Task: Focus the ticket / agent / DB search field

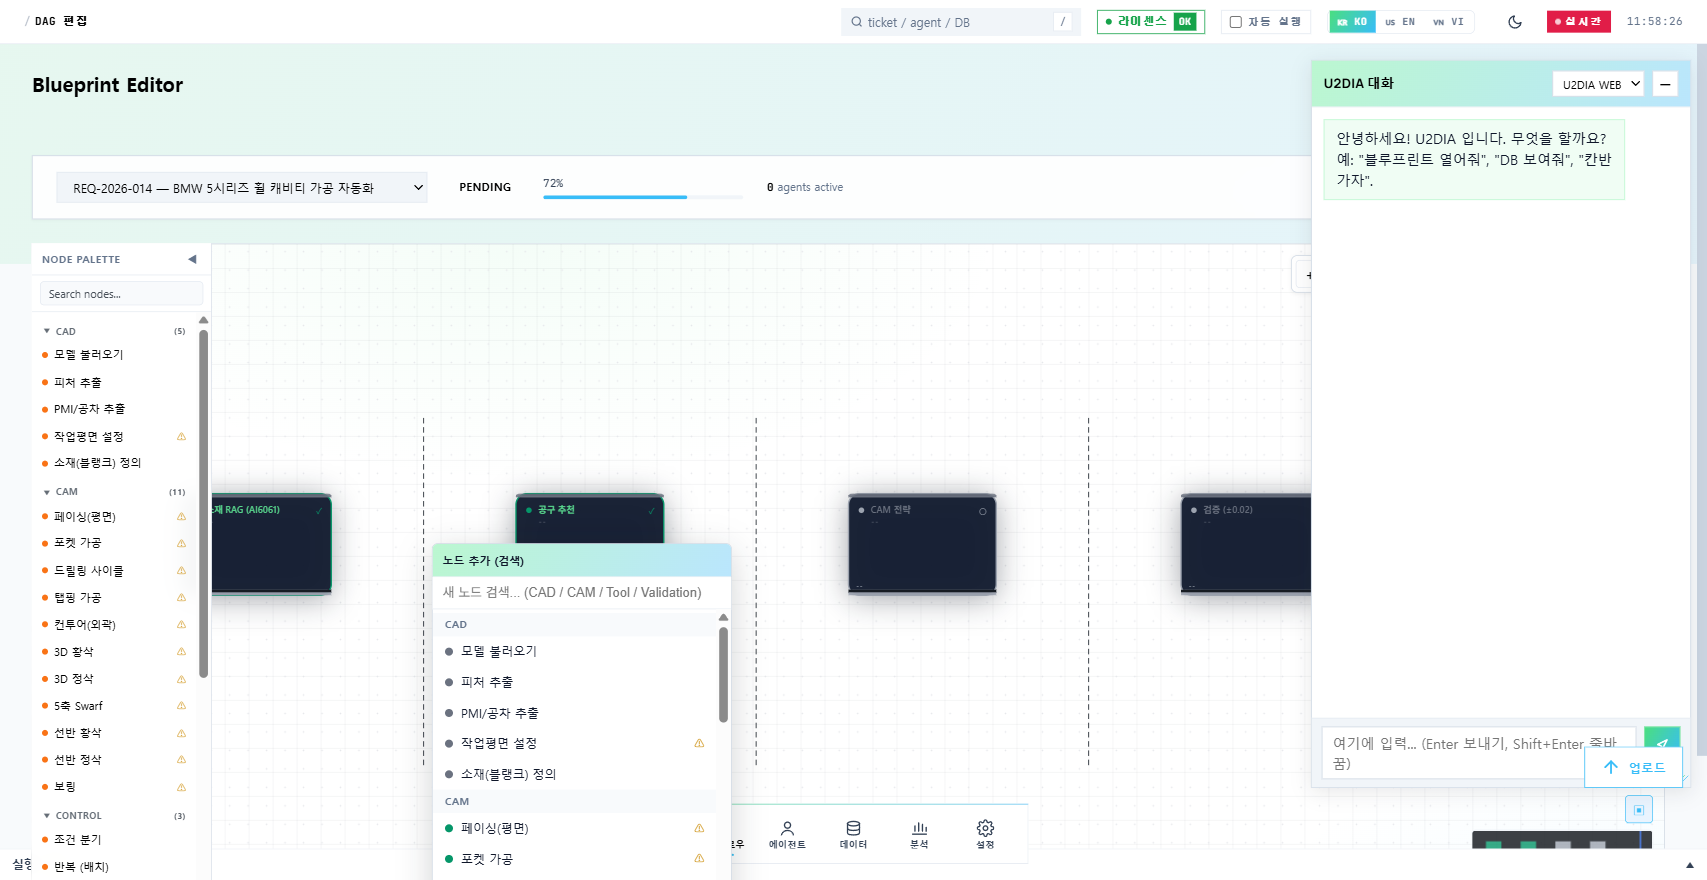Action: (x=960, y=22)
